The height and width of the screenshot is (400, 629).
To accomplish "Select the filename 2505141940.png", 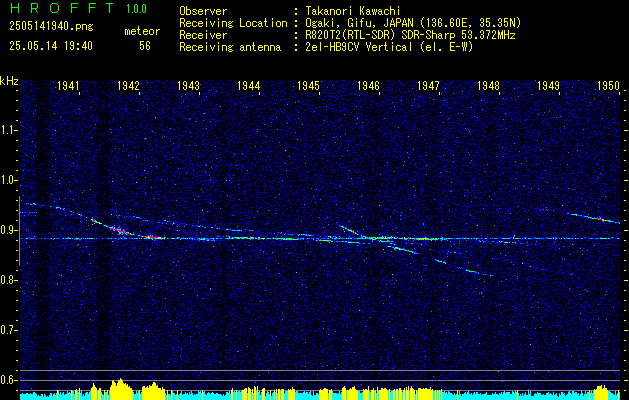I will pyautogui.click(x=51, y=26).
